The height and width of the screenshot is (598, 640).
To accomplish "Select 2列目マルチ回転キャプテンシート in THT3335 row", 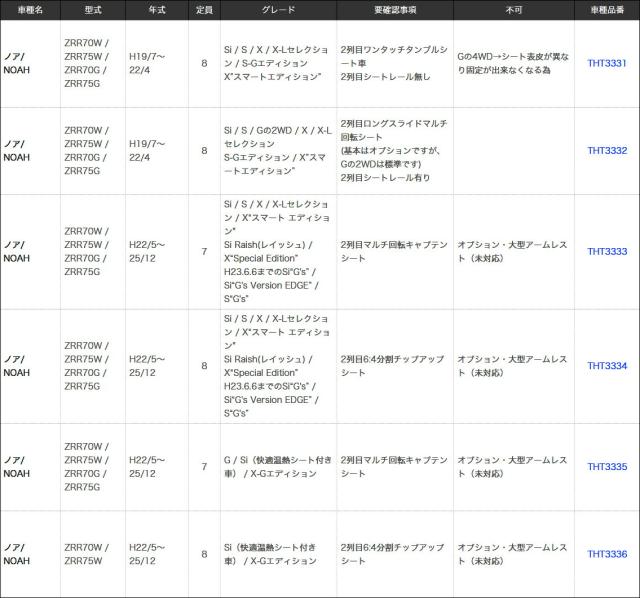I will [394, 467].
